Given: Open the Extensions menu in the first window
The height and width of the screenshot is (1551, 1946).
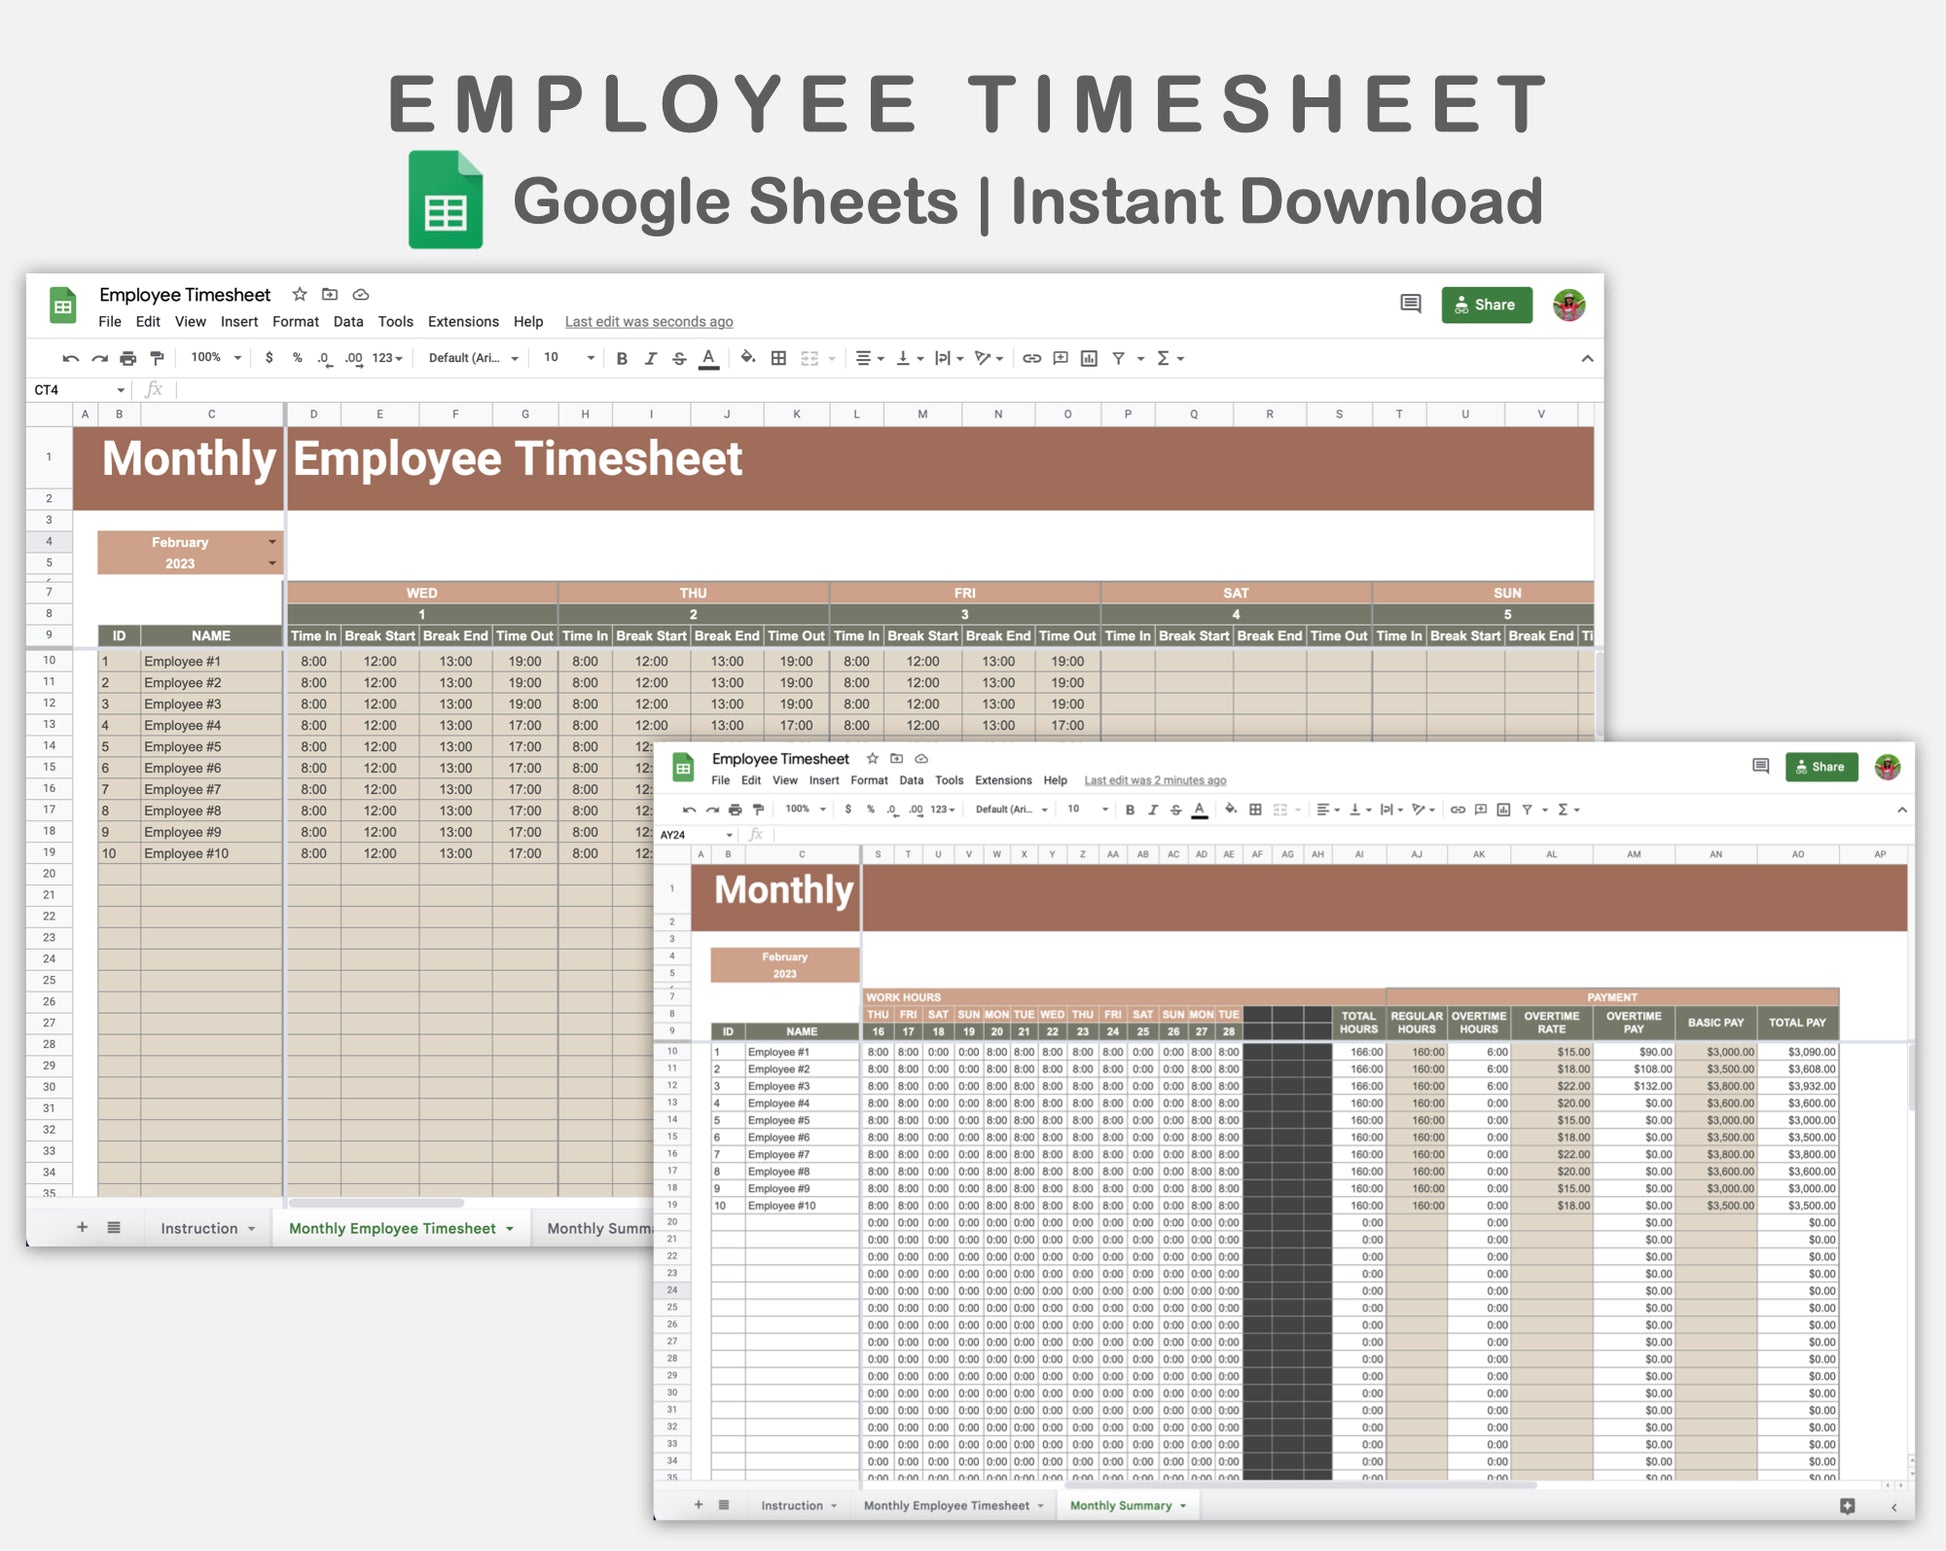Looking at the screenshot, I should click(463, 322).
